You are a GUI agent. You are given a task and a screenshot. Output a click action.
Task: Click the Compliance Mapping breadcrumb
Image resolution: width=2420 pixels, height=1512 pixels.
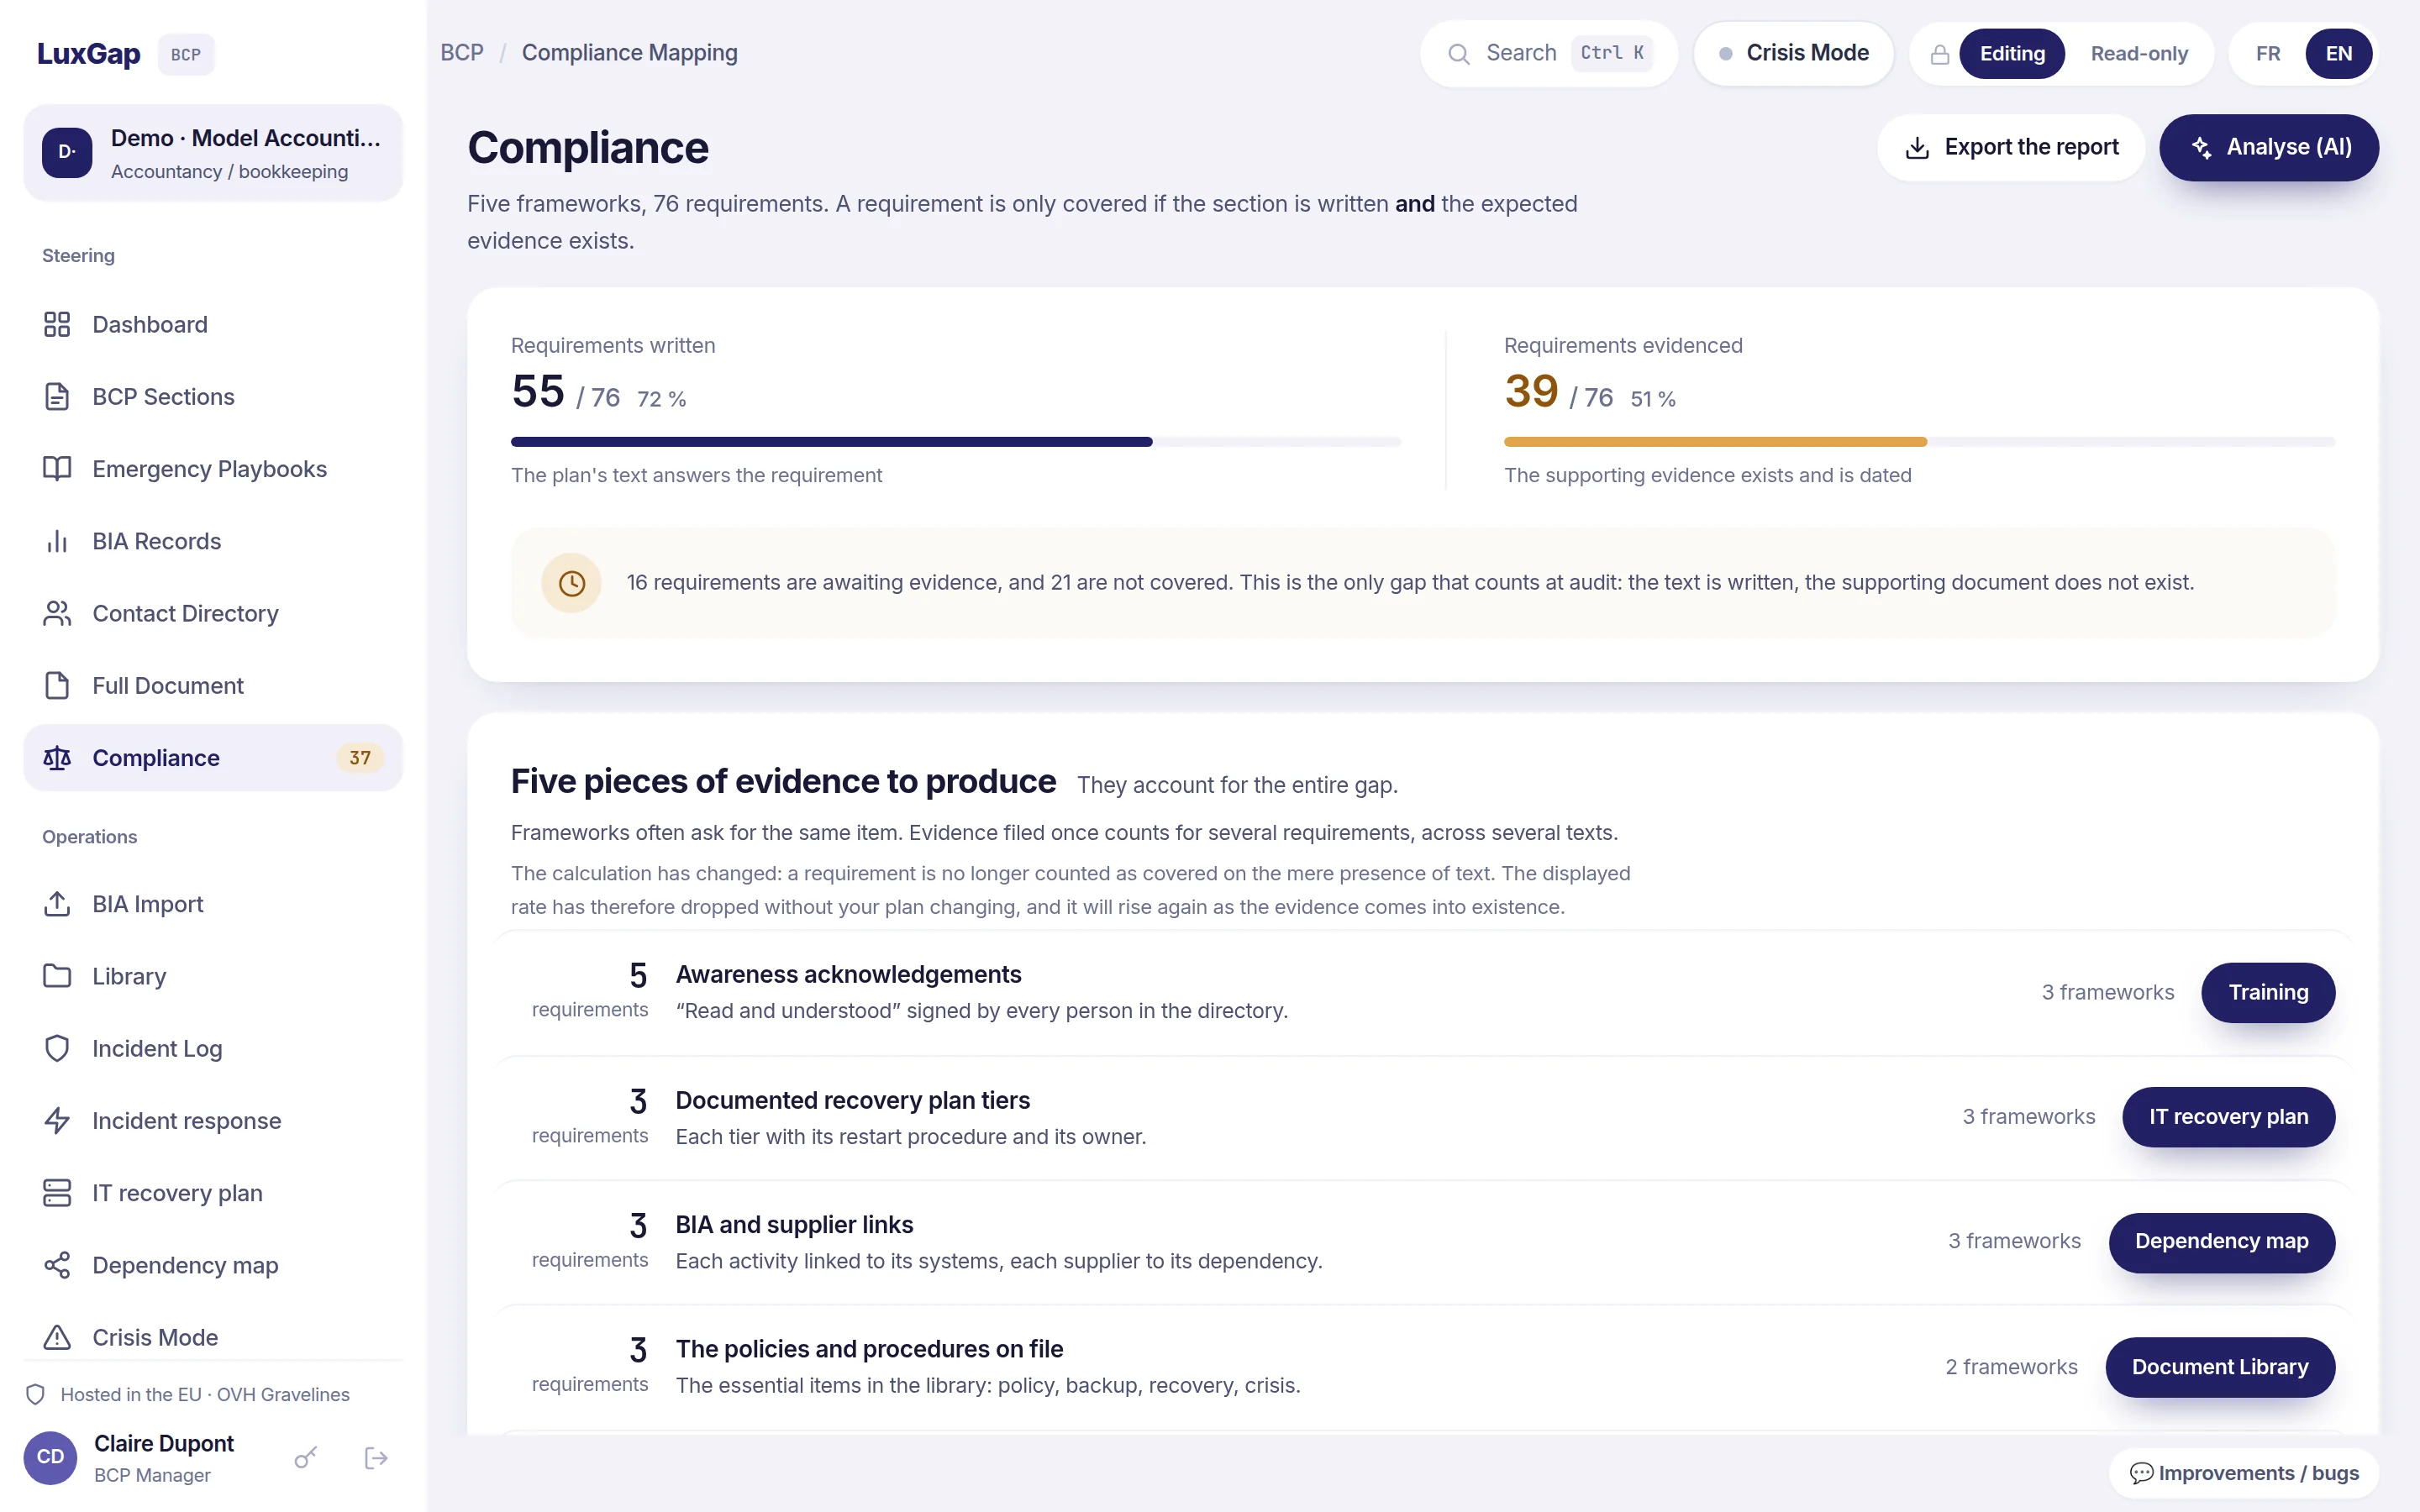pyautogui.click(x=630, y=53)
